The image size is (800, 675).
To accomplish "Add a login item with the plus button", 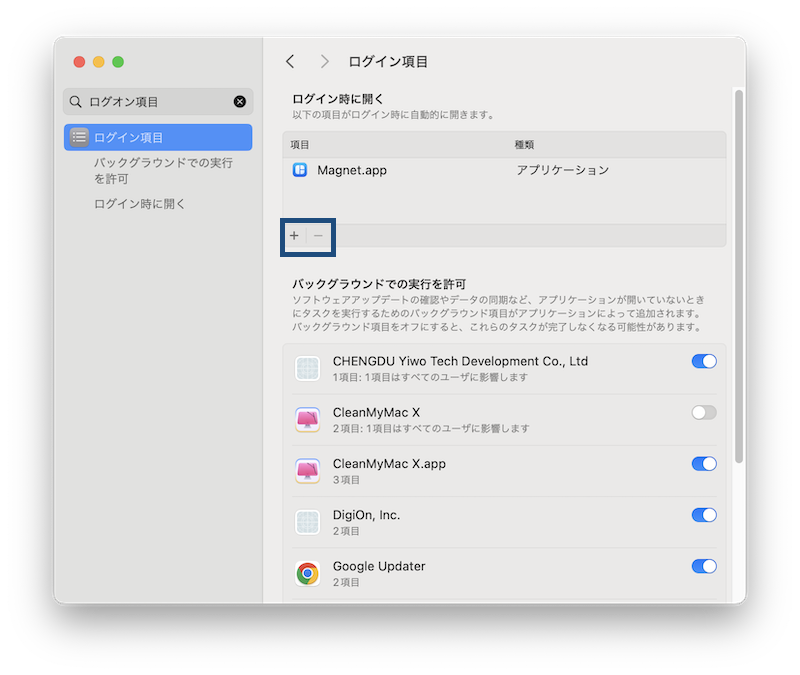I will coord(294,236).
